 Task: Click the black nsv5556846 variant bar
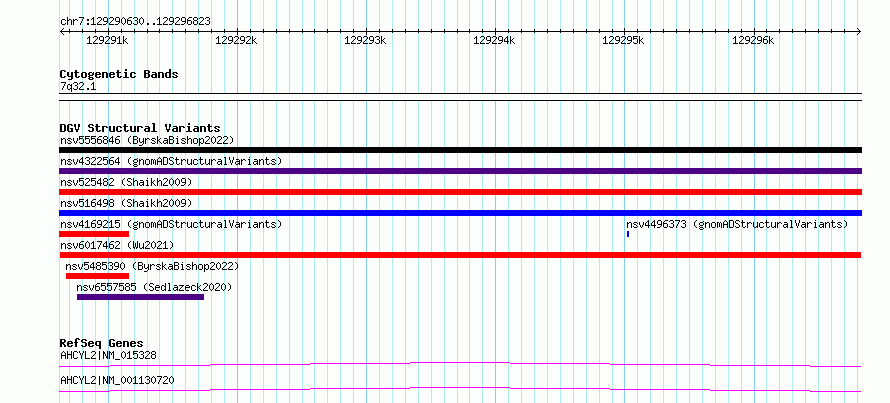460,150
